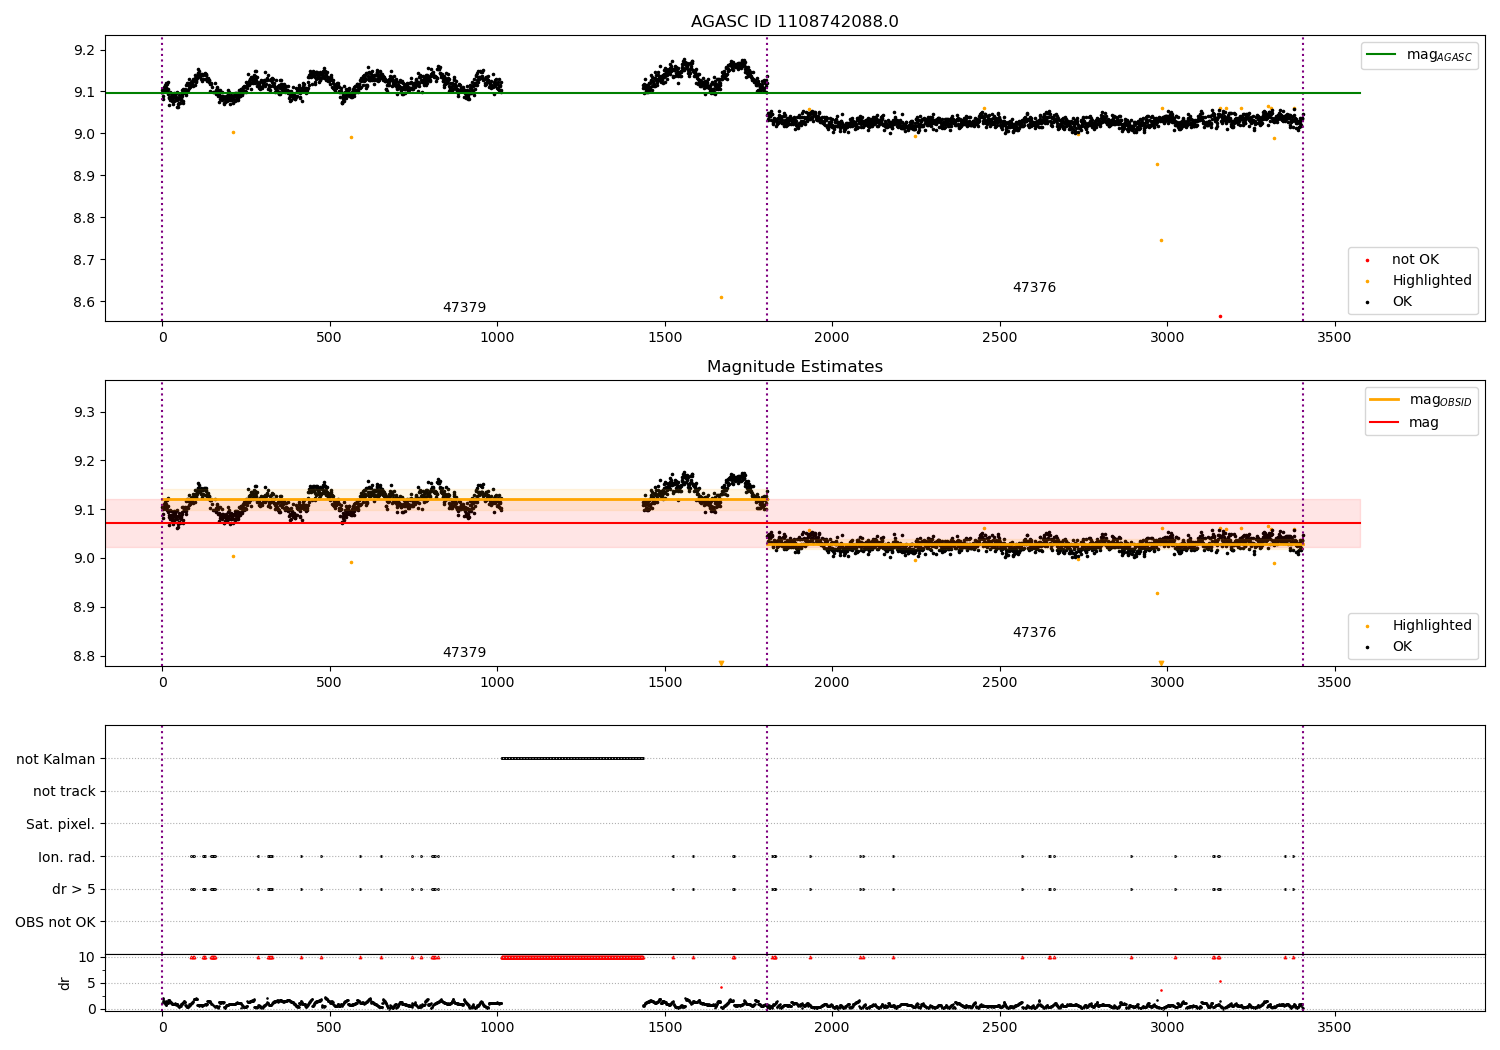Click the 'Ion. rad.' row label
The width and height of the screenshot is (1500, 1050).
pos(67,858)
